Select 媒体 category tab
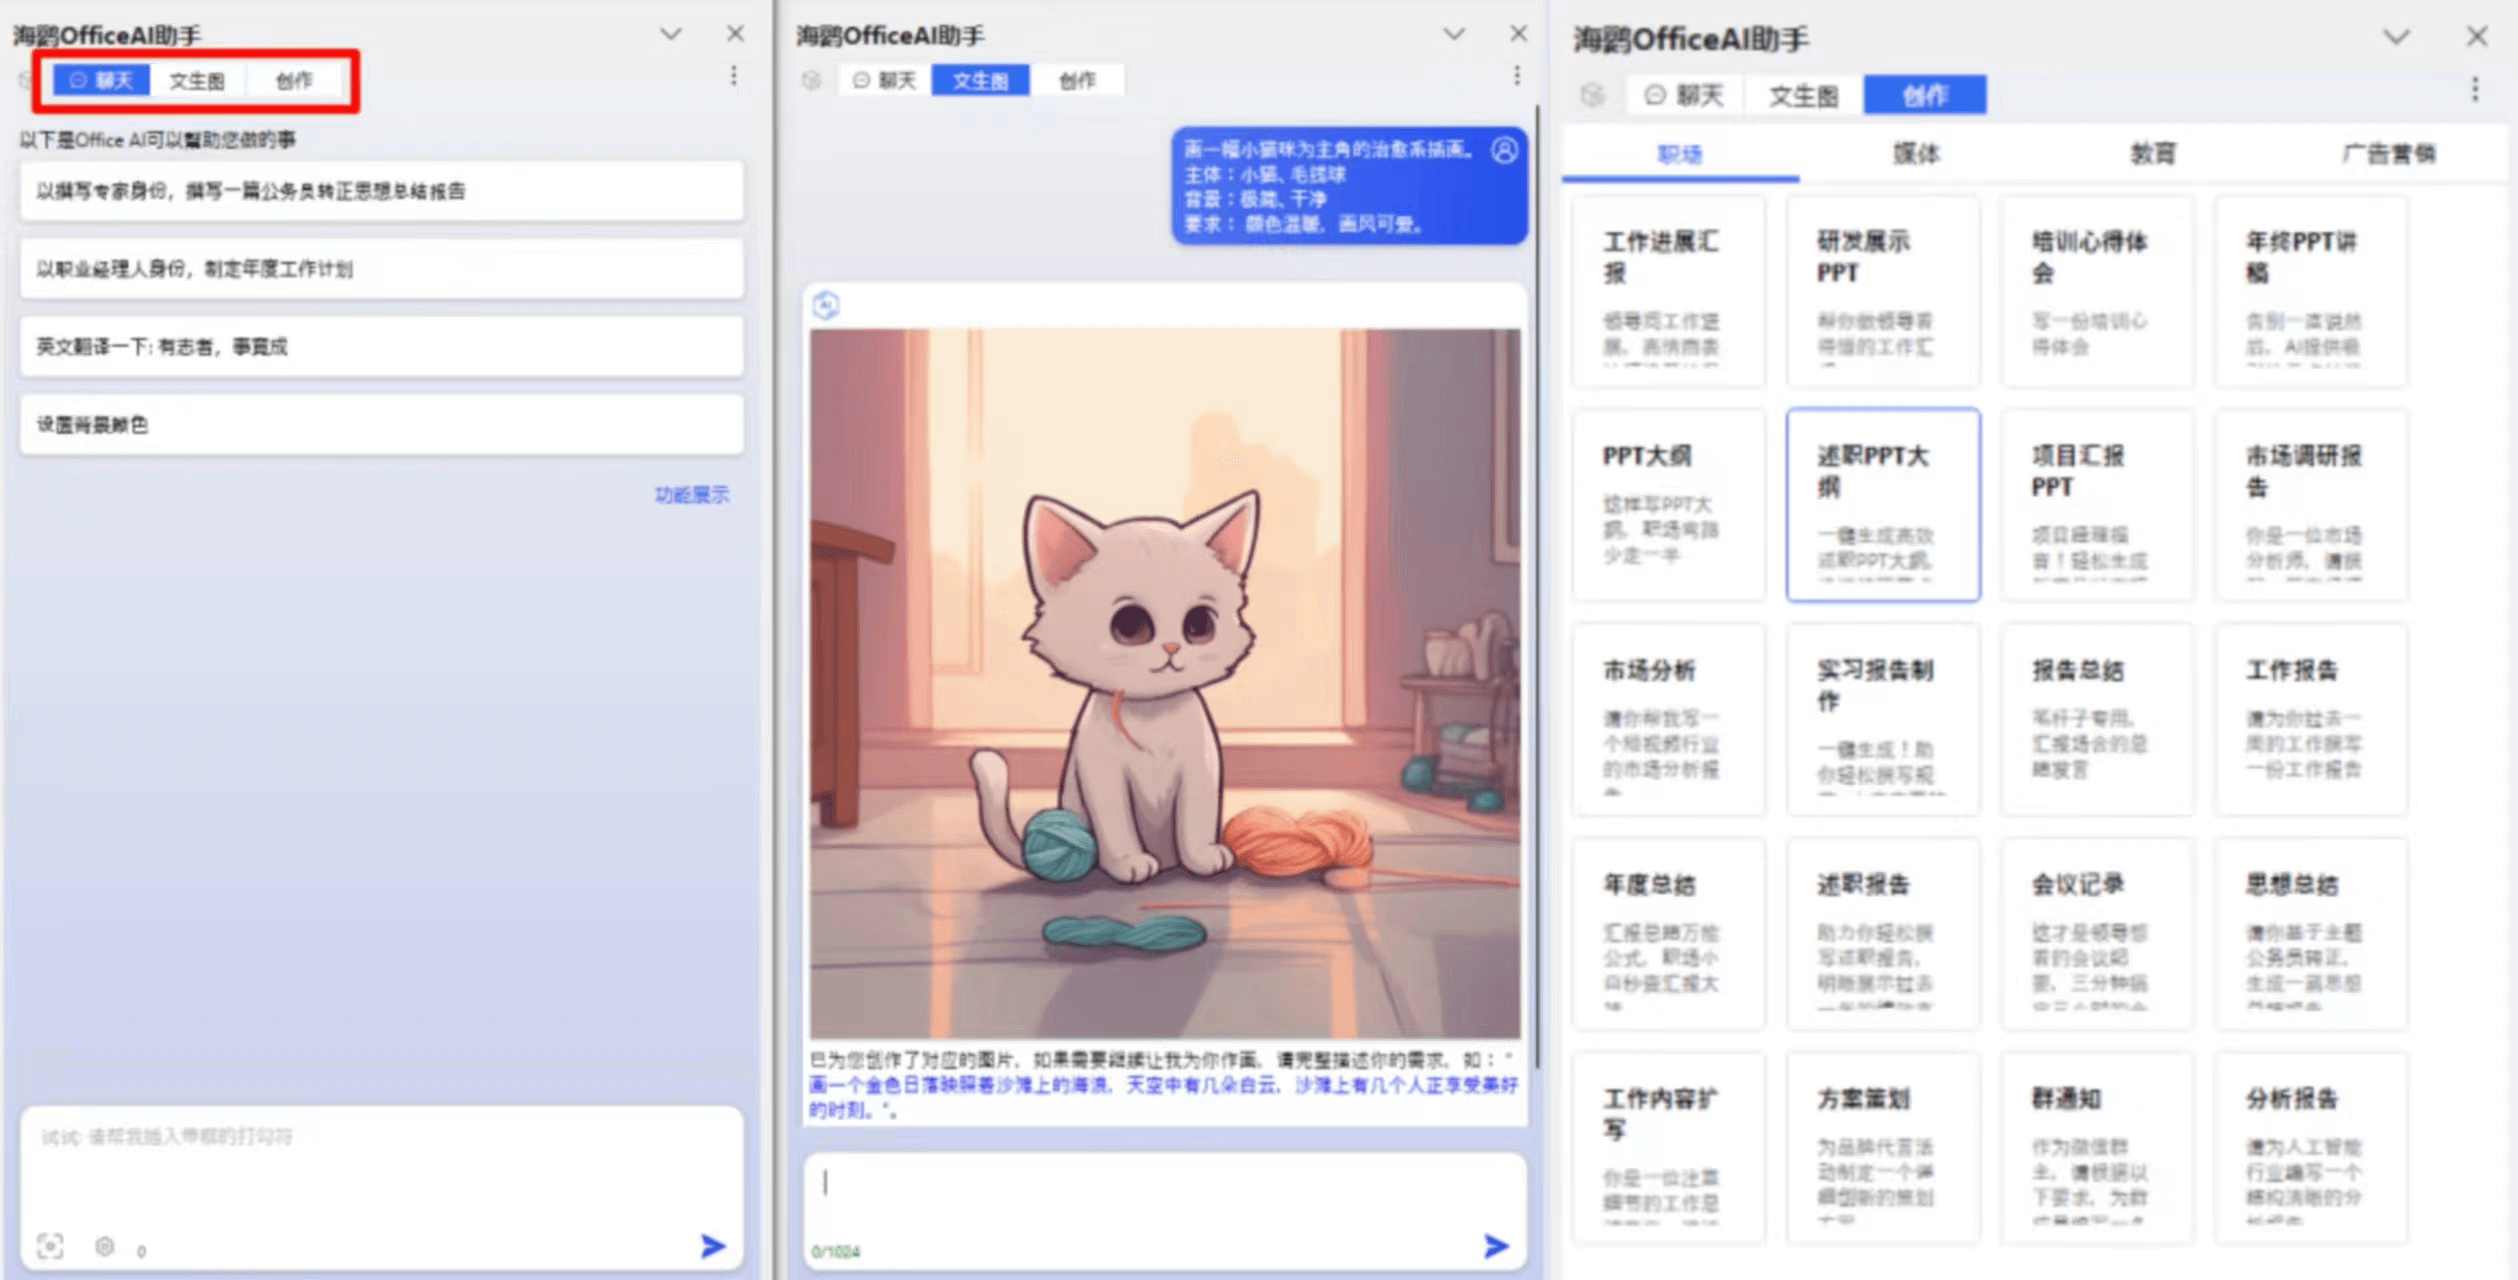Viewport: 2518px width, 1280px height. tap(1916, 154)
